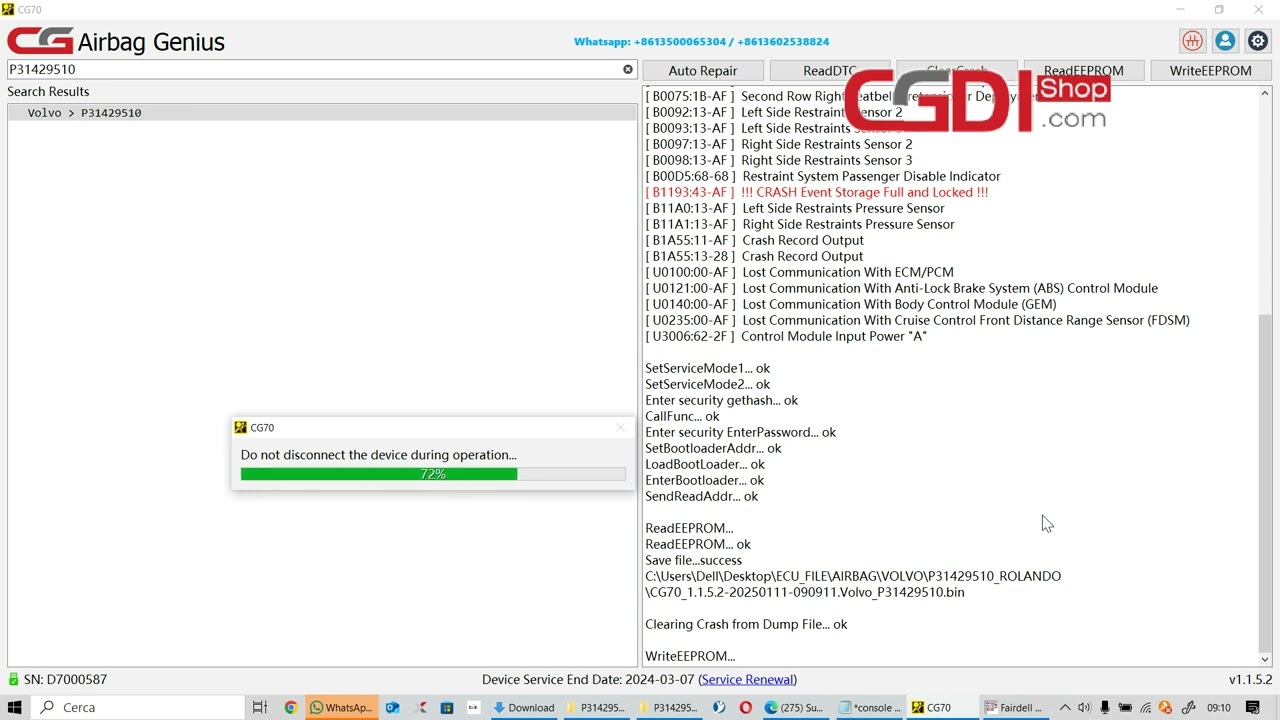Open Opera browser from taskbar
1280x720 pixels.
click(x=746, y=707)
